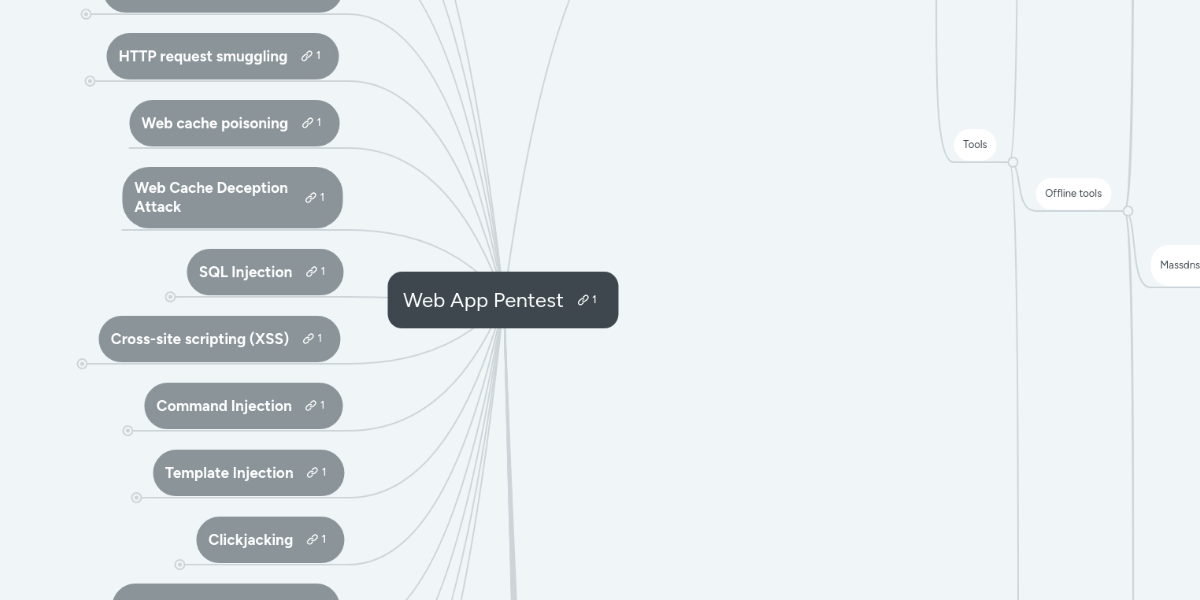Image resolution: width=1200 pixels, height=600 pixels.
Task: Select the Template Injection topic bubble
Action: click(x=229, y=472)
